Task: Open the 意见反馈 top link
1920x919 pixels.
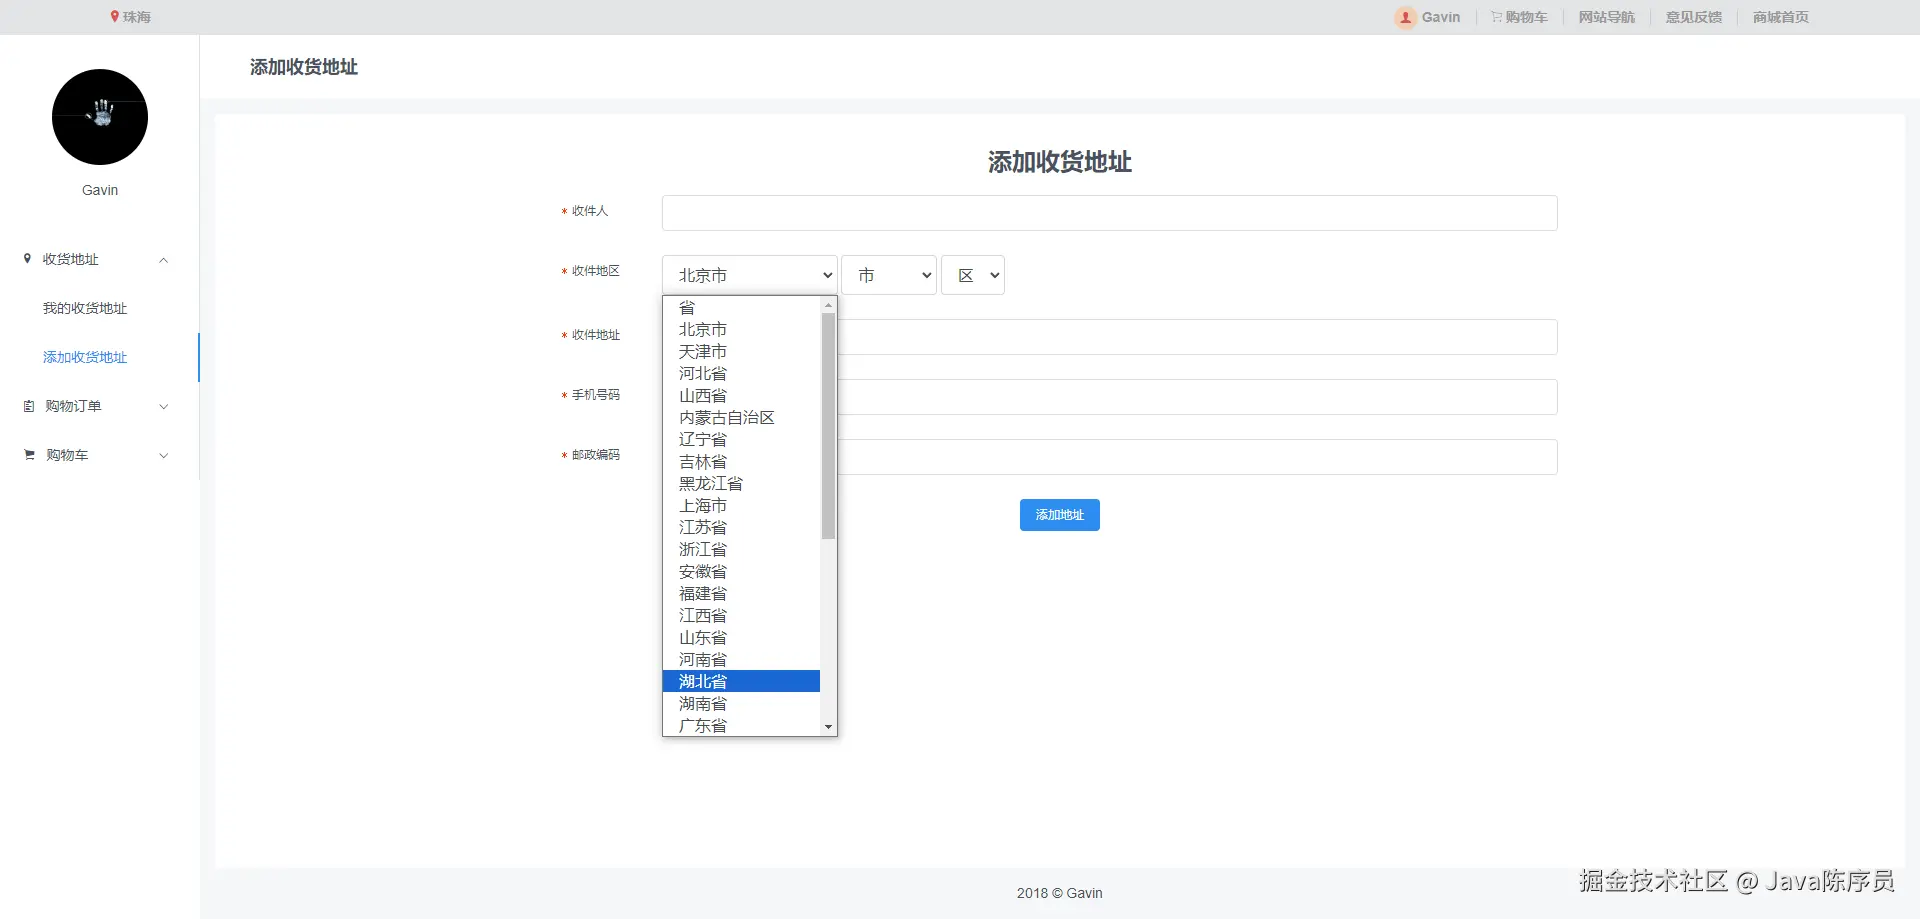Action: tap(1693, 17)
